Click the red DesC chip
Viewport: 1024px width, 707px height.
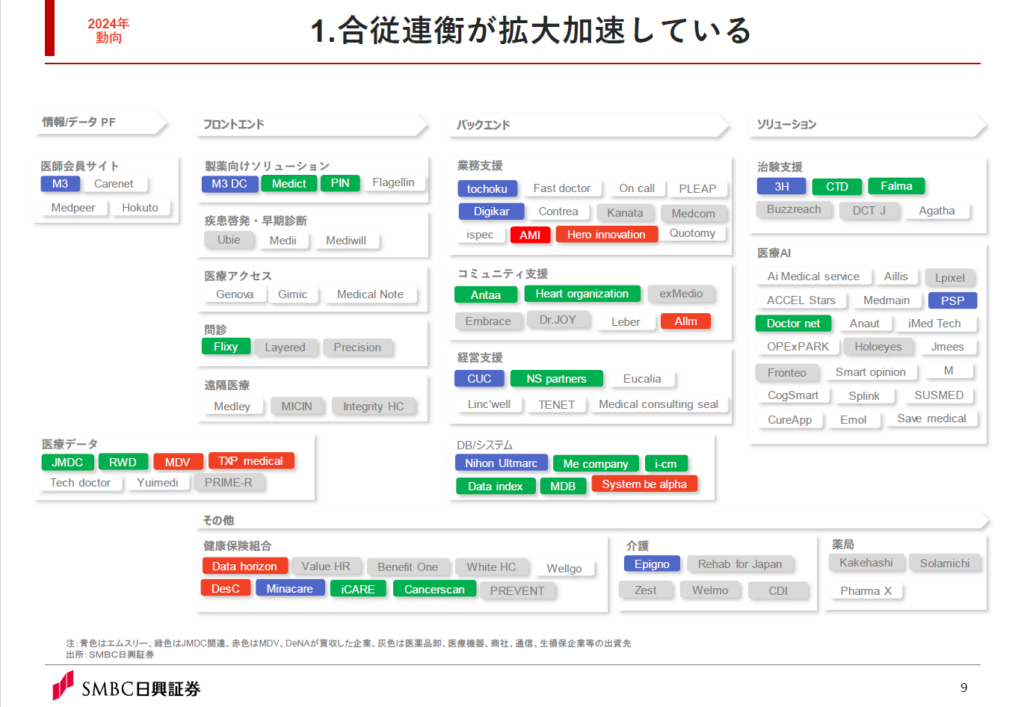[x=225, y=589]
